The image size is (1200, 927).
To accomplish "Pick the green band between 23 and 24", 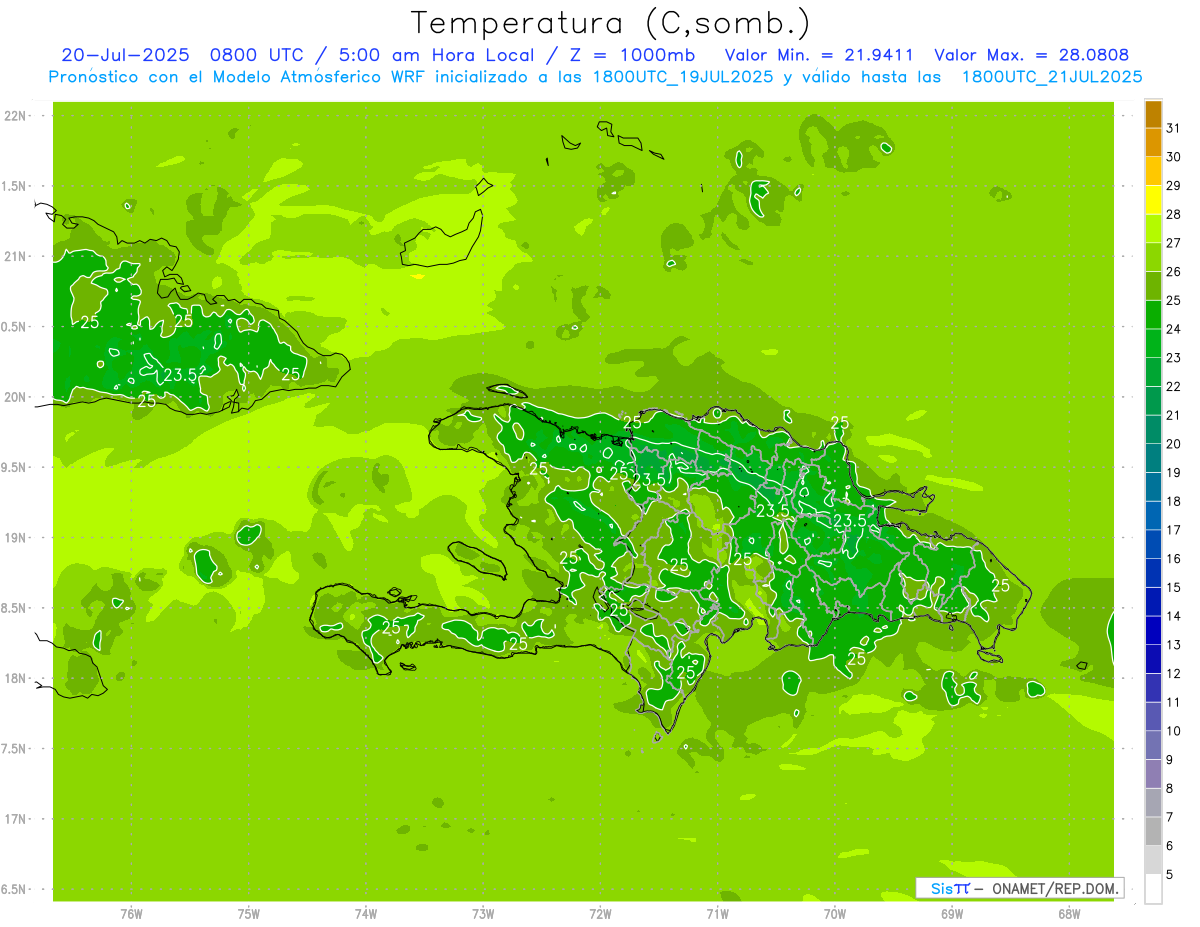I will click(x=1153, y=344).
